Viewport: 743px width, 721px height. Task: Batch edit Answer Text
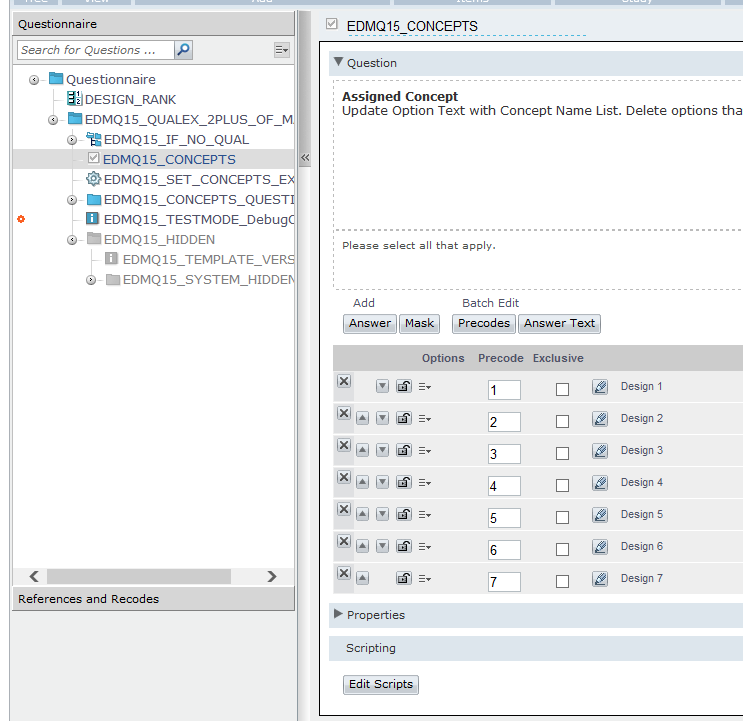[x=559, y=324]
